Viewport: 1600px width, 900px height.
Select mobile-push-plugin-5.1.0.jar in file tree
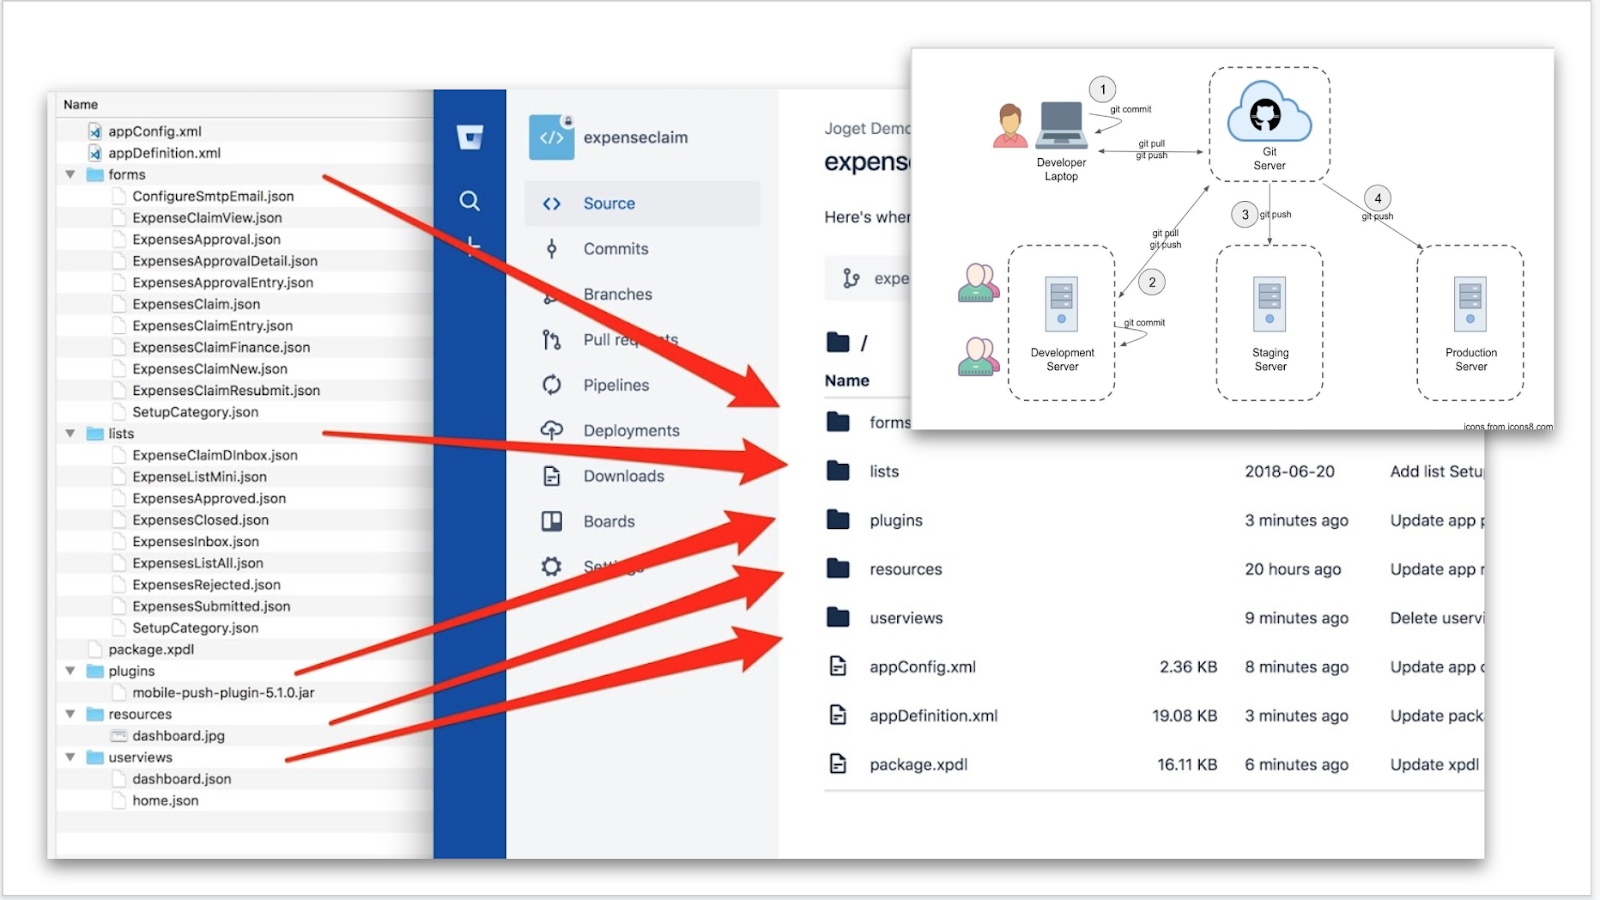click(x=223, y=693)
